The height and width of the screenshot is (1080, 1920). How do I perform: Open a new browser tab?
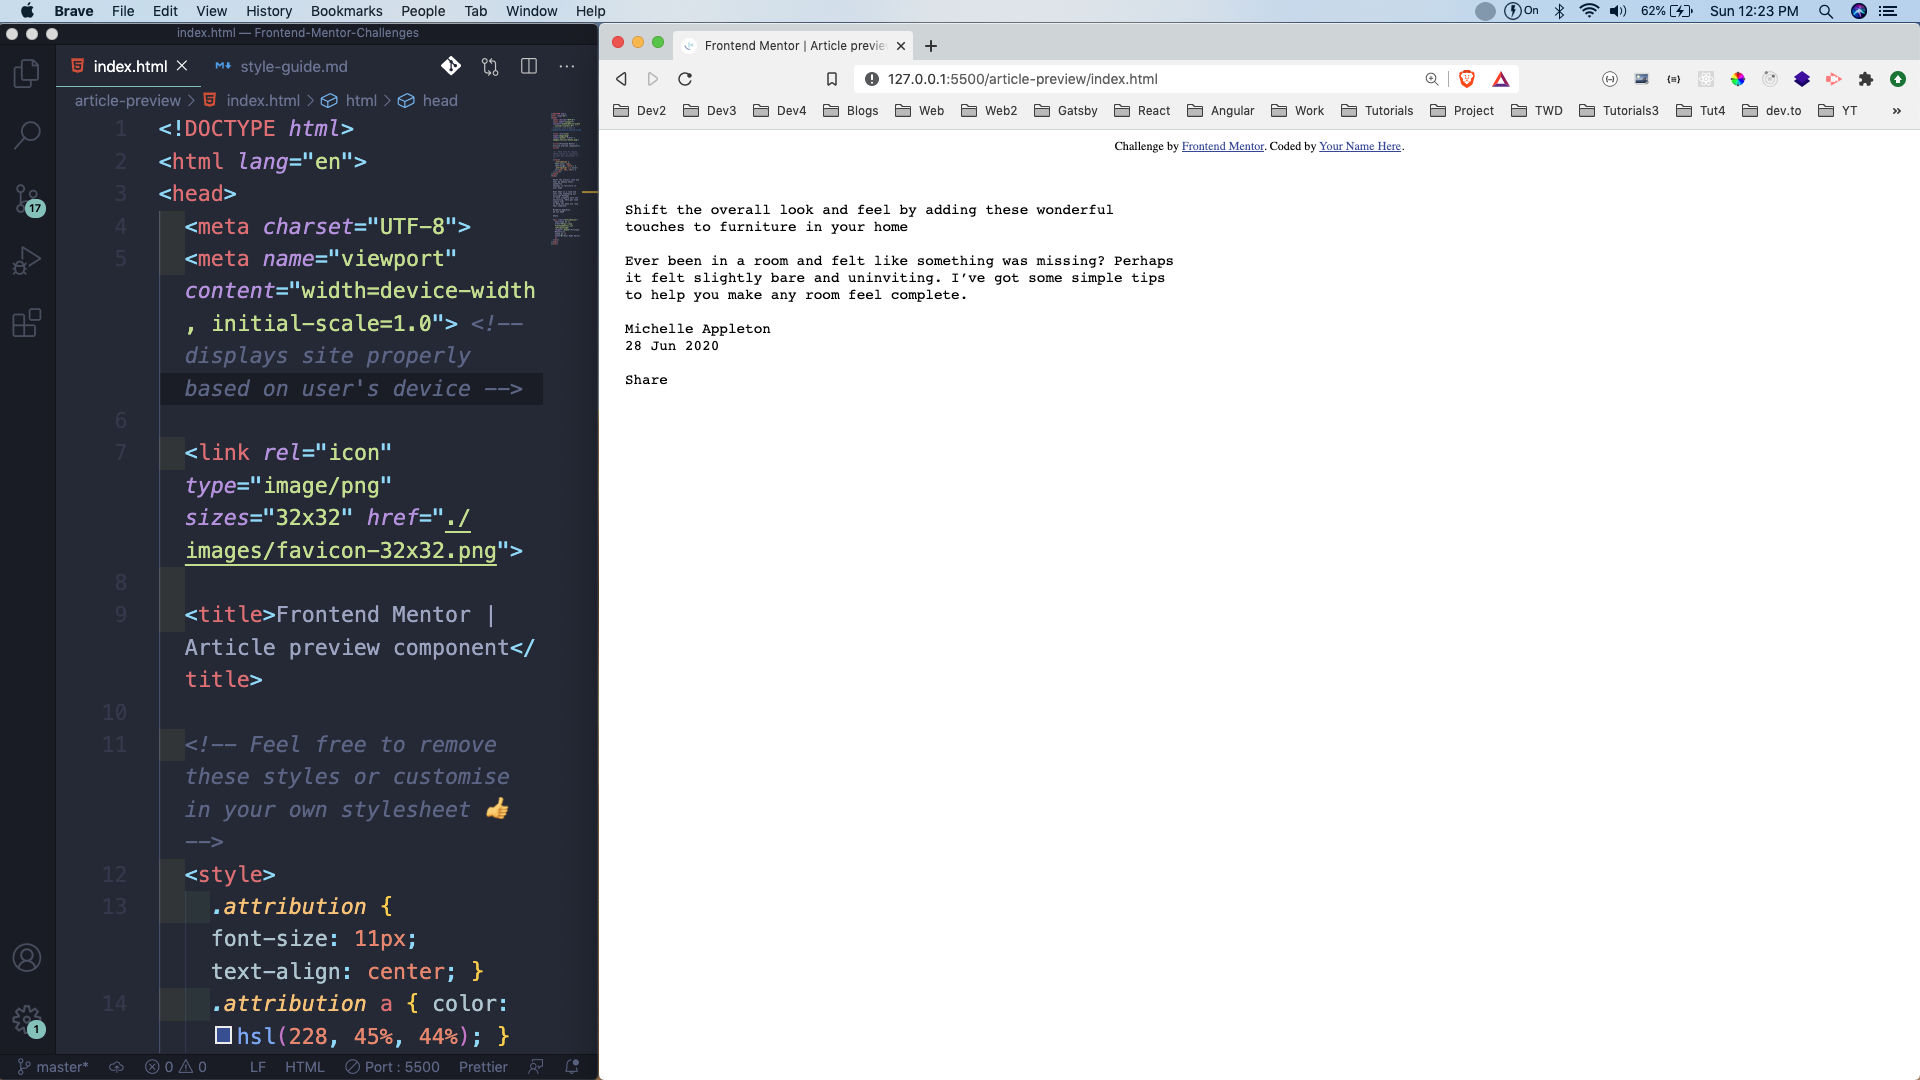point(931,46)
